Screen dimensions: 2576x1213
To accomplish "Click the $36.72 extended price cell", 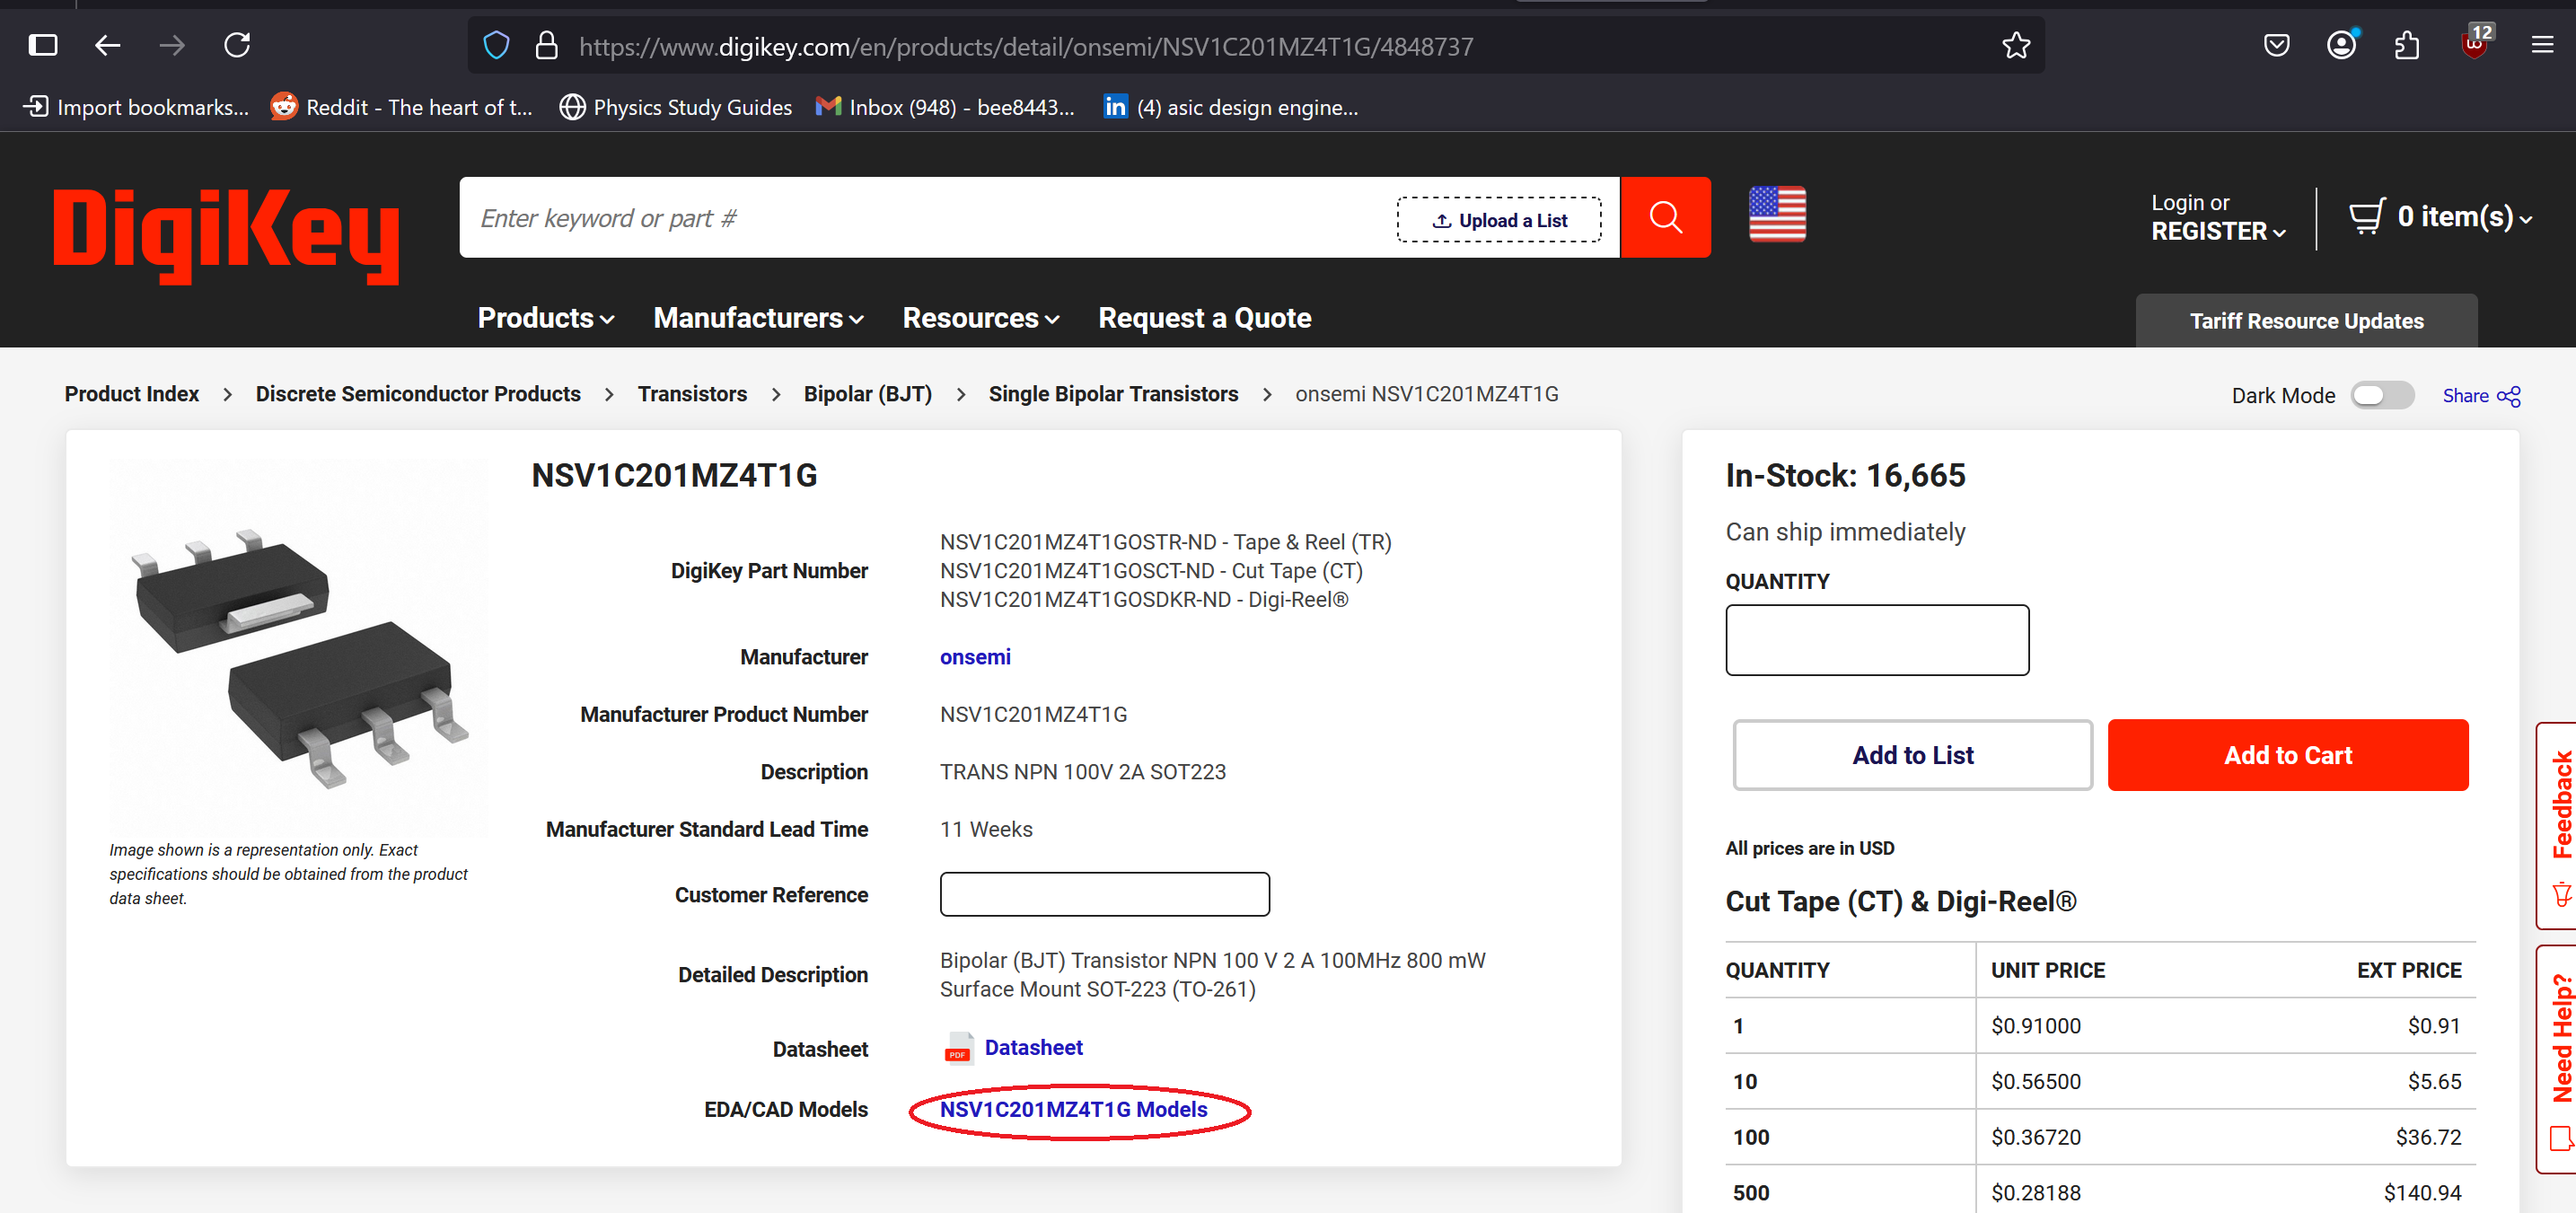I will (2428, 1137).
